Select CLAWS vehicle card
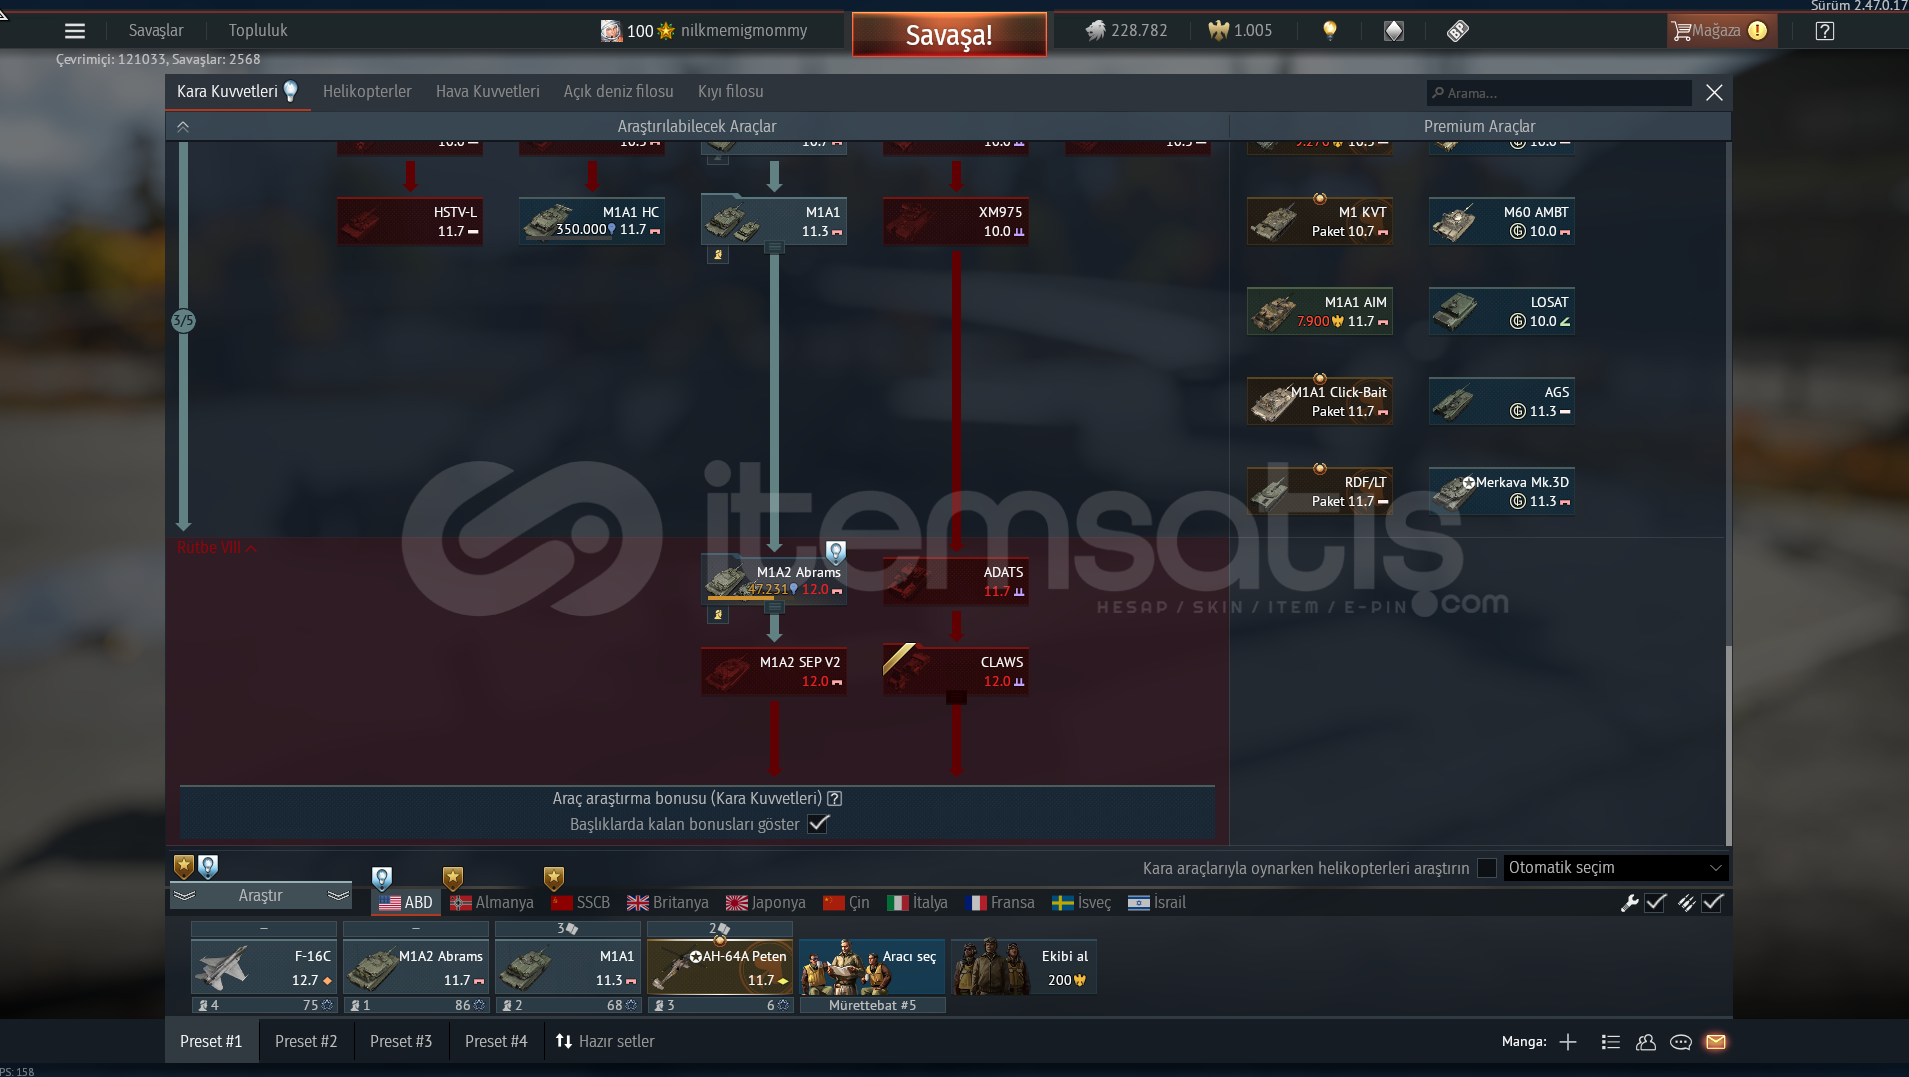This screenshot has width=1909, height=1077. click(x=956, y=671)
